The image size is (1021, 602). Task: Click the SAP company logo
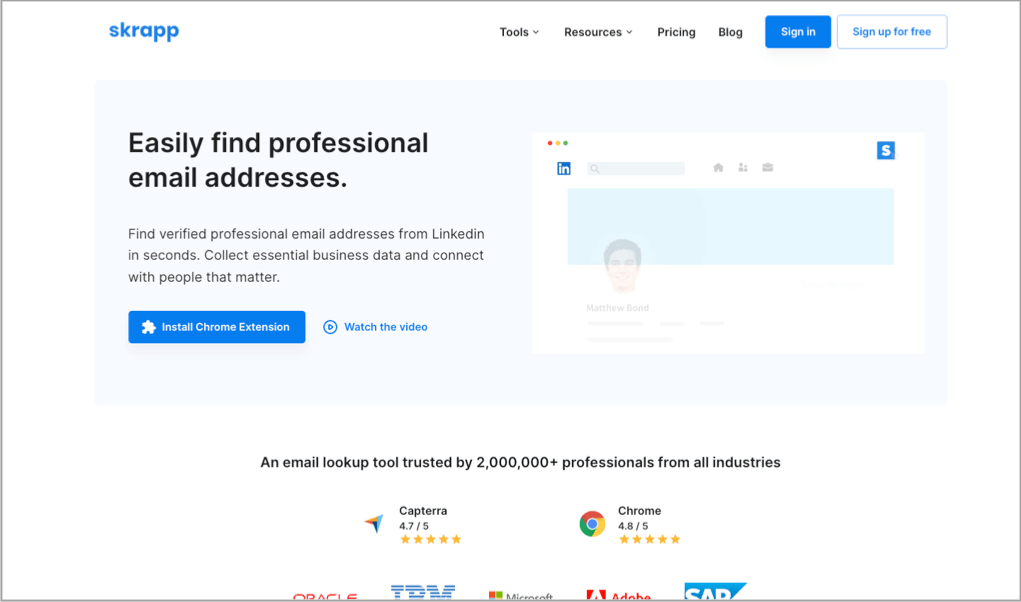coord(714,592)
